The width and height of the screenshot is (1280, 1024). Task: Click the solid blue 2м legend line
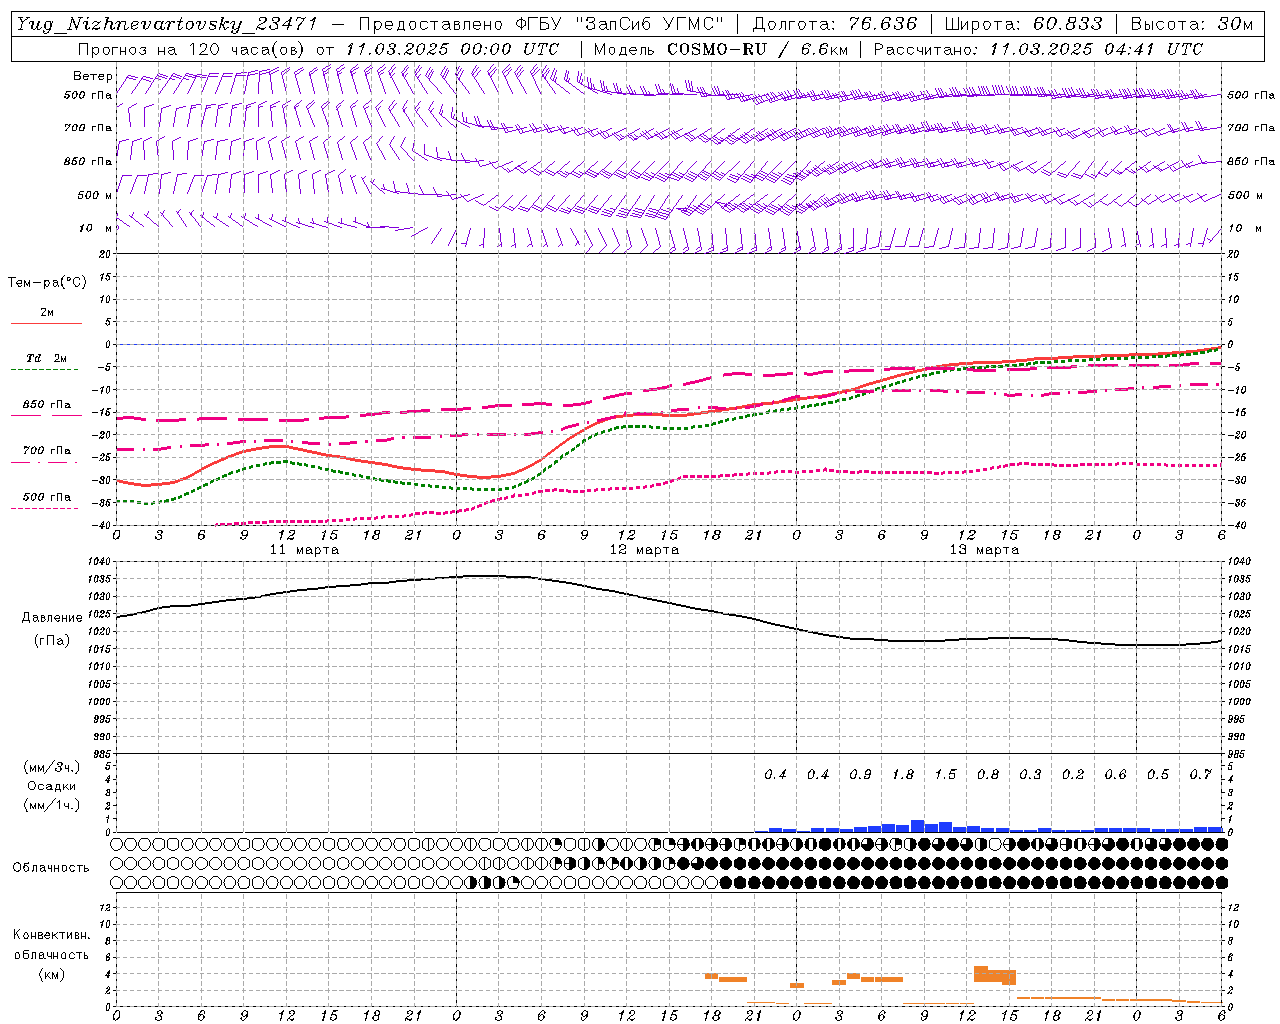tap(46, 323)
